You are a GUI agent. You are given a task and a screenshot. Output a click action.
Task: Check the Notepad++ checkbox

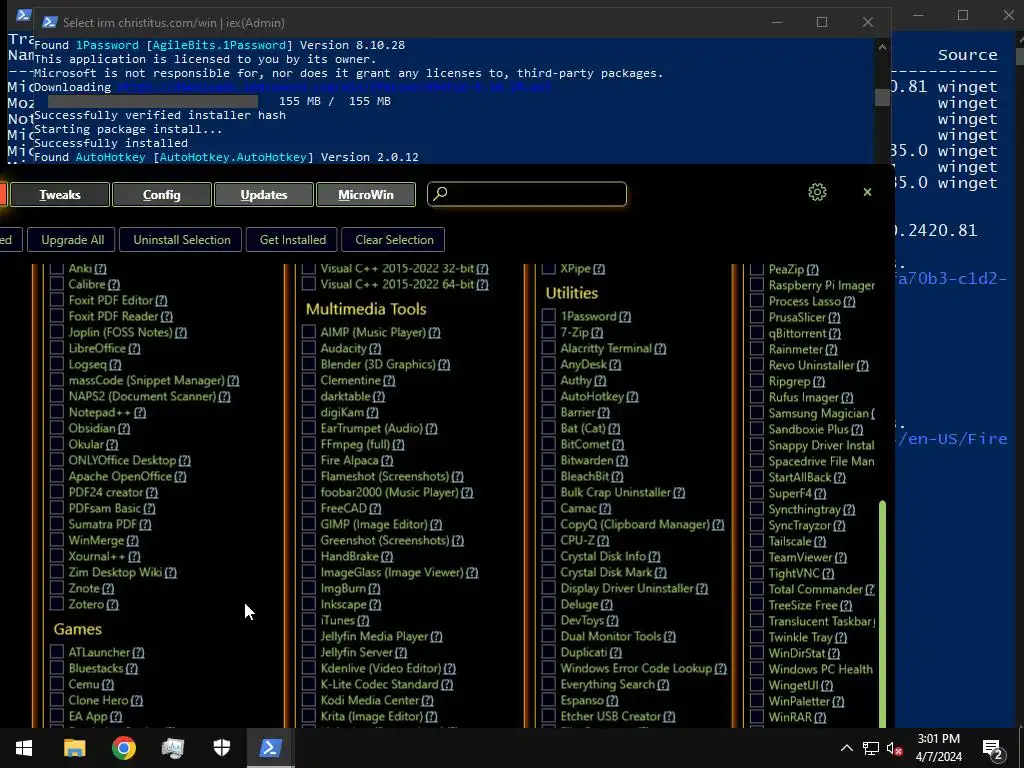(57, 412)
